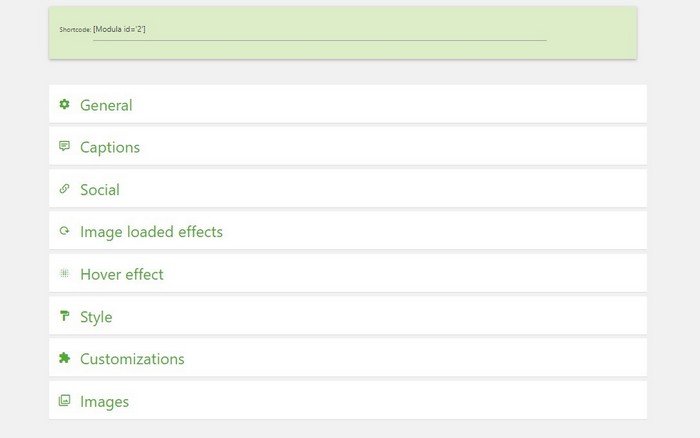Click the grid dots icon beside Hover effect
The image size is (700, 438).
[64, 273]
